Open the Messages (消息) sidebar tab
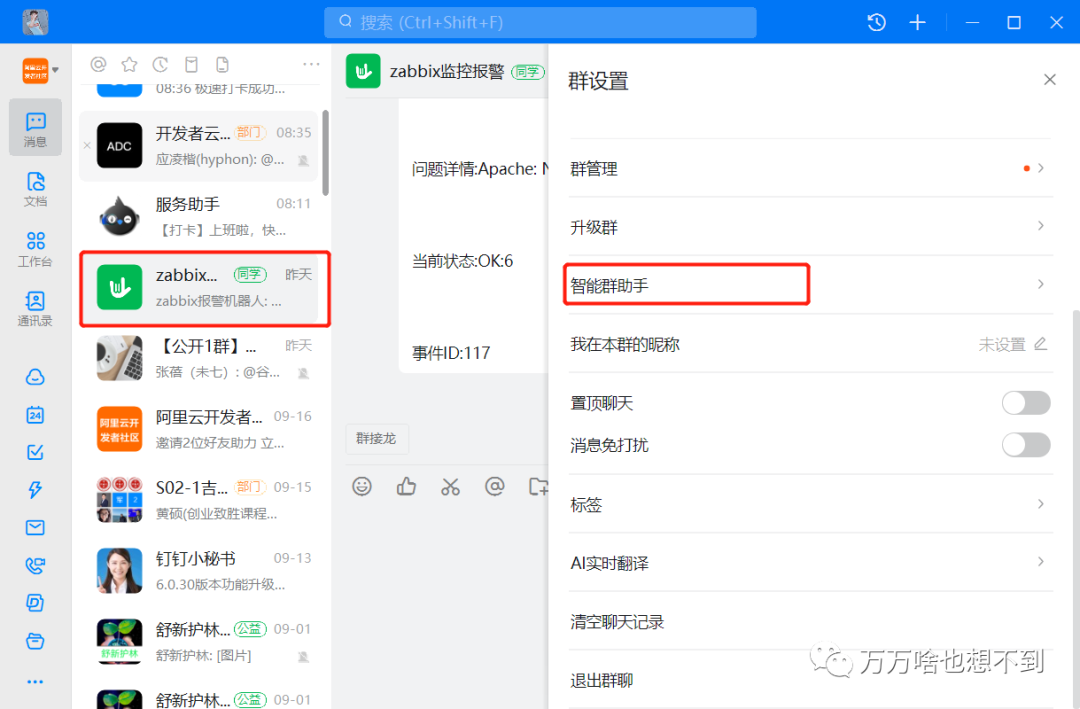 (x=35, y=128)
